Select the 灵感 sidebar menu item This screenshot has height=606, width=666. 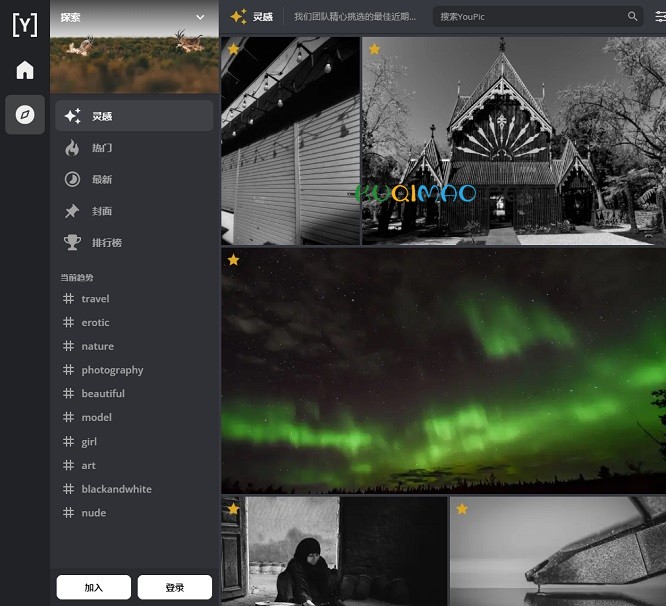(134, 116)
